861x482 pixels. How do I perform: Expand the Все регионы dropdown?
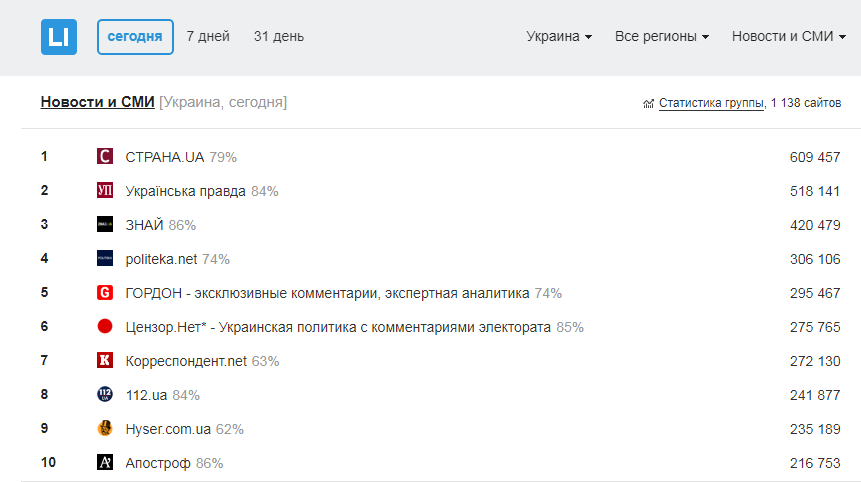click(x=662, y=37)
